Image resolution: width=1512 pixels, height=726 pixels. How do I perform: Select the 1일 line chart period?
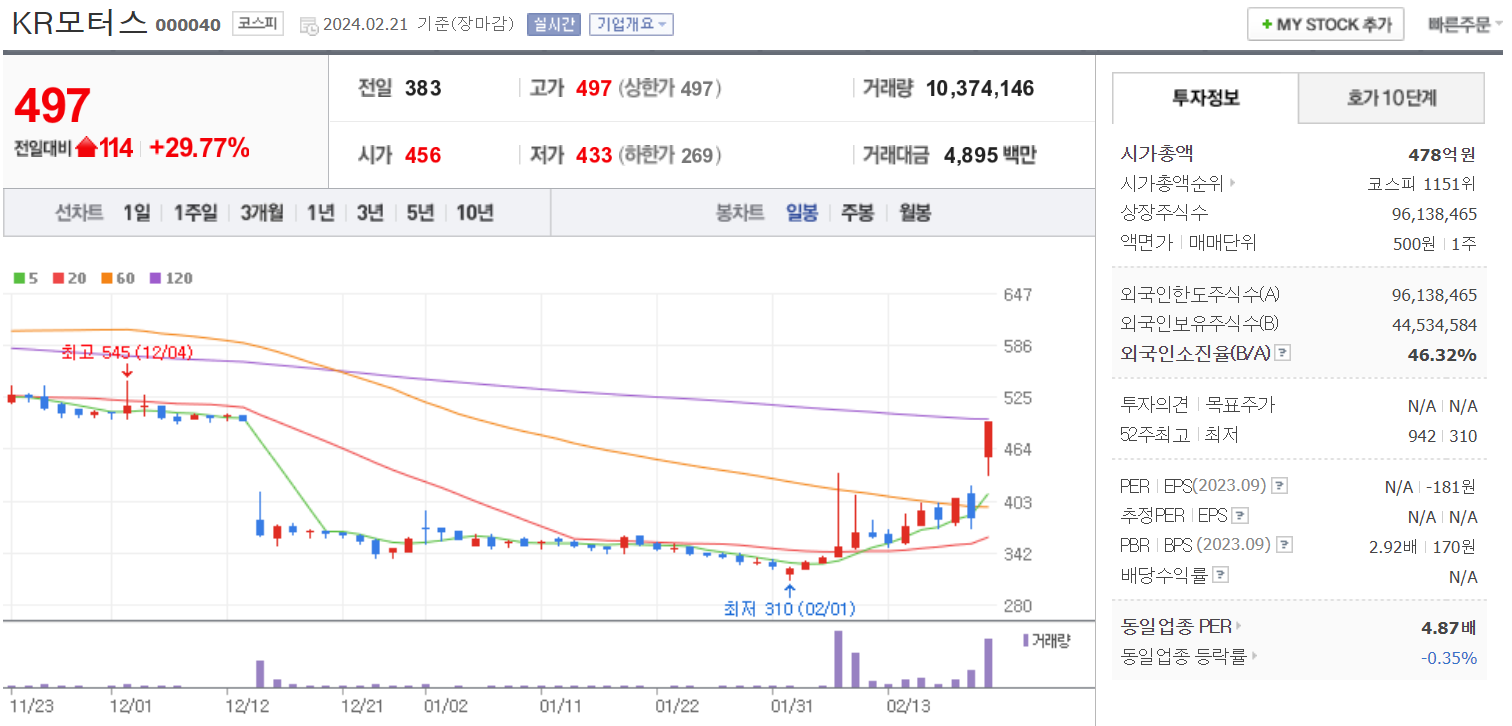(x=137, y=212)
